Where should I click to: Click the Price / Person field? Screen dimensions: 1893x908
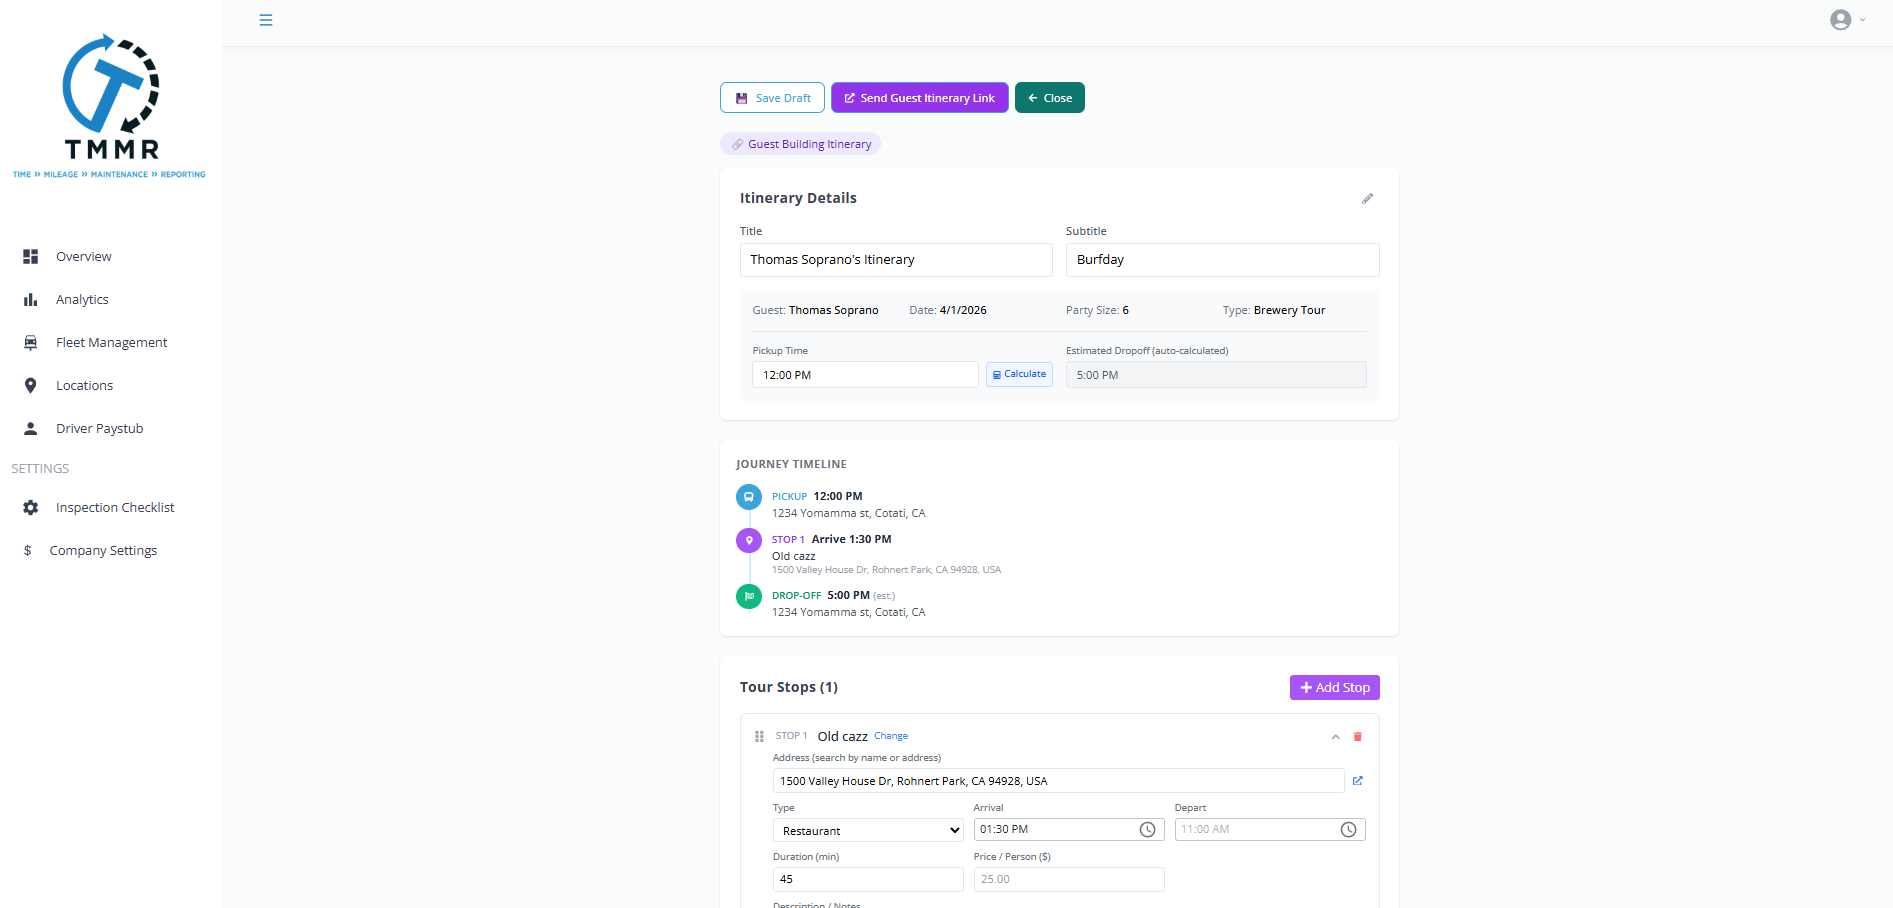coord(1069,880)
